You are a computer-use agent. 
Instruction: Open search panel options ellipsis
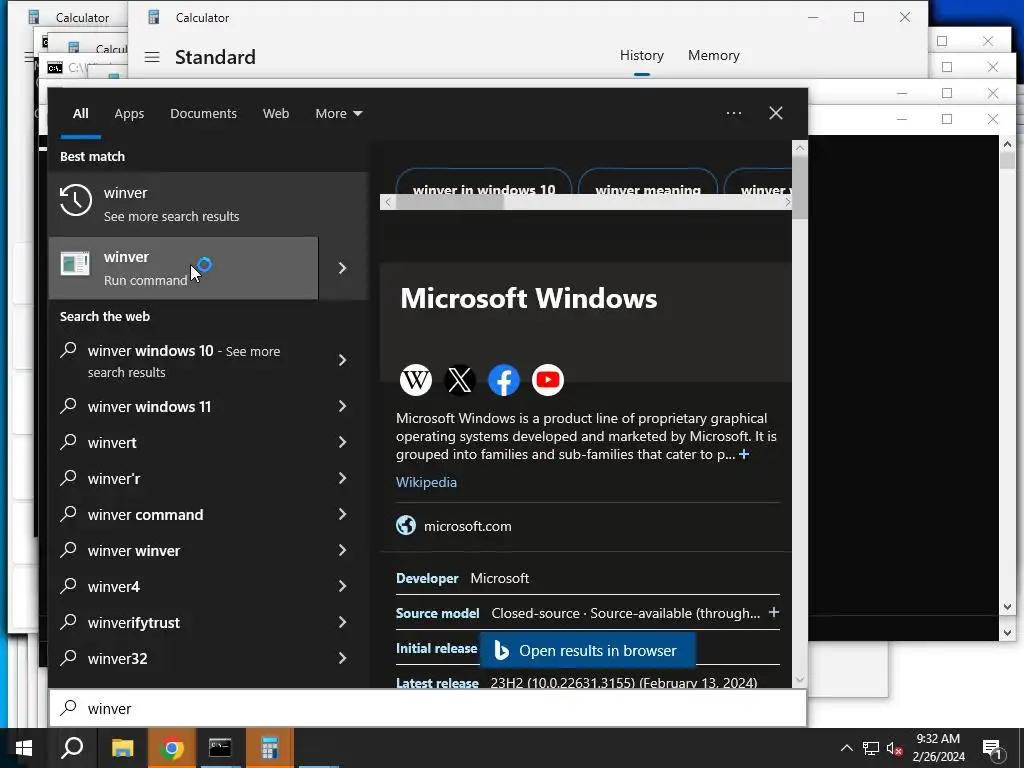[x=734, y=113]
